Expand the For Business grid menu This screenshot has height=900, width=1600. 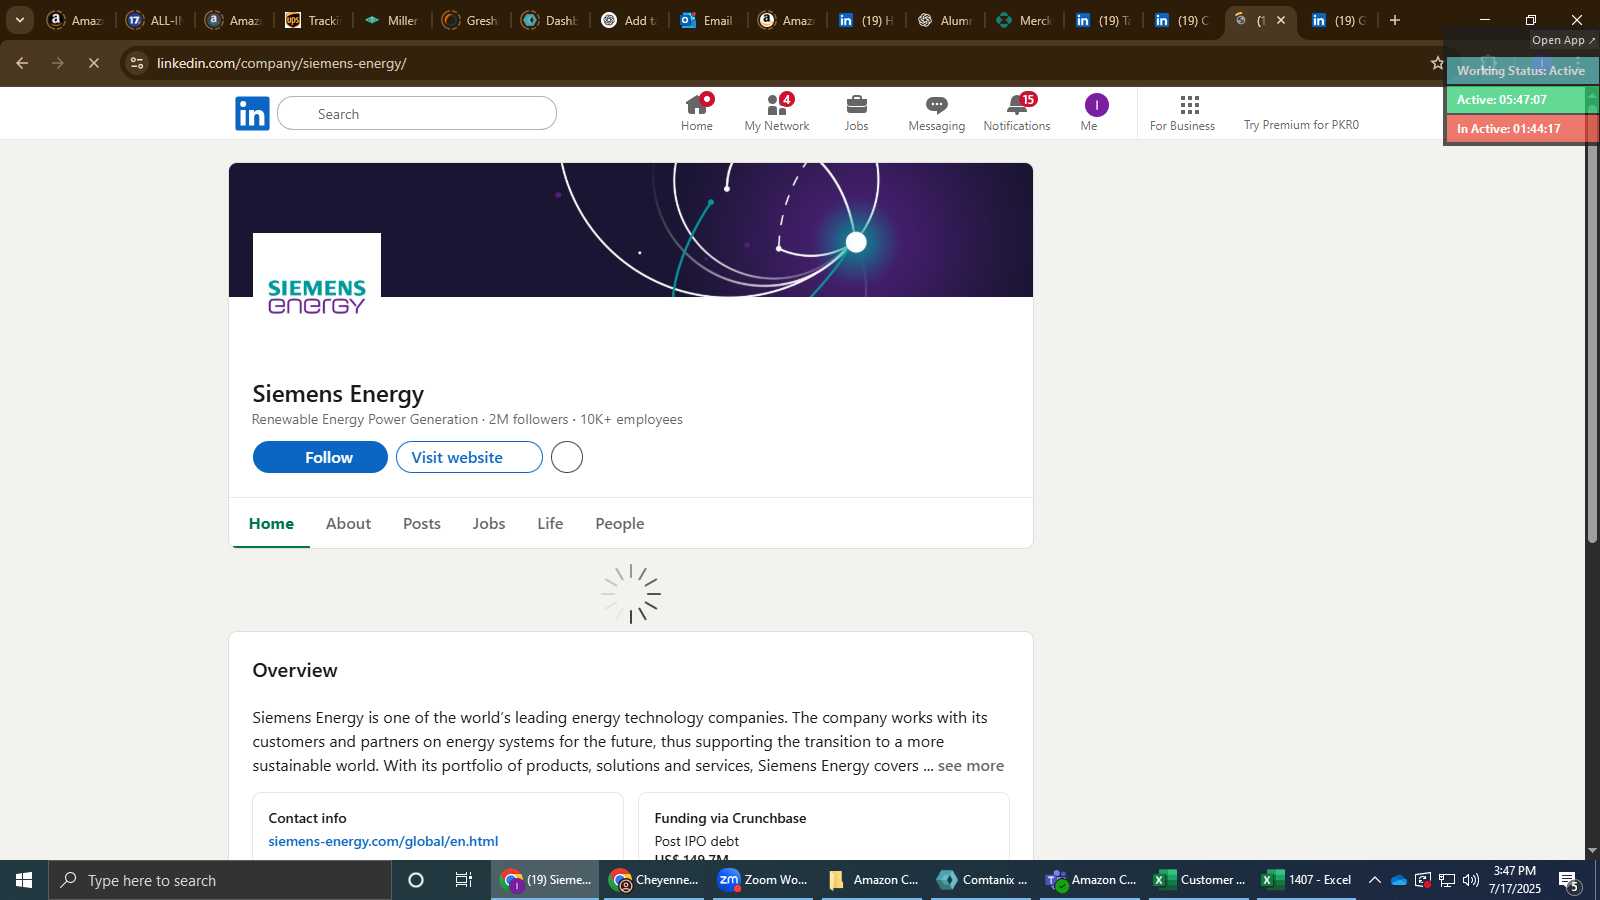click(1183, 113)
